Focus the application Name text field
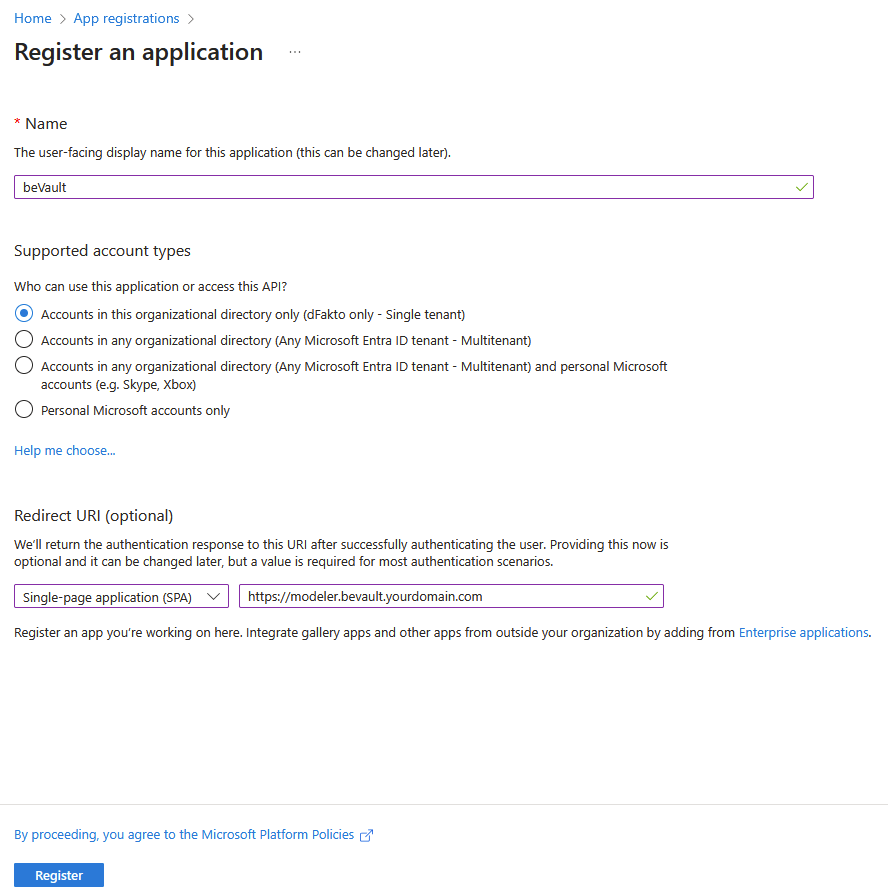Screen dimensions: 888x893 [x=400, y=187]
